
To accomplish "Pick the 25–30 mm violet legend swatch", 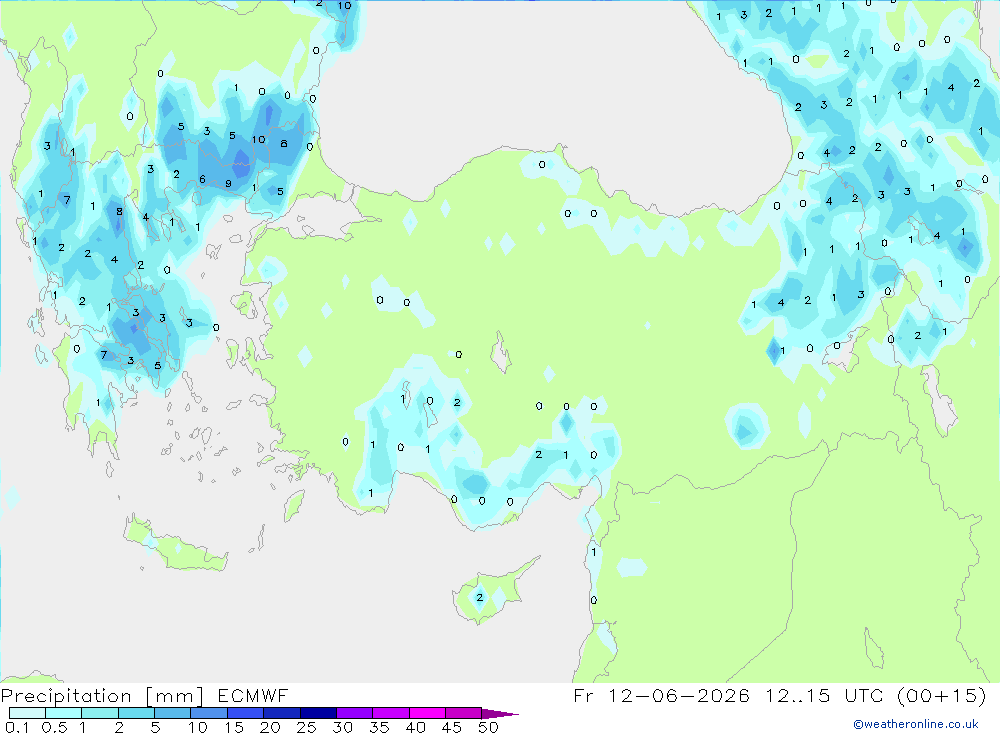I will click(319, 713).
